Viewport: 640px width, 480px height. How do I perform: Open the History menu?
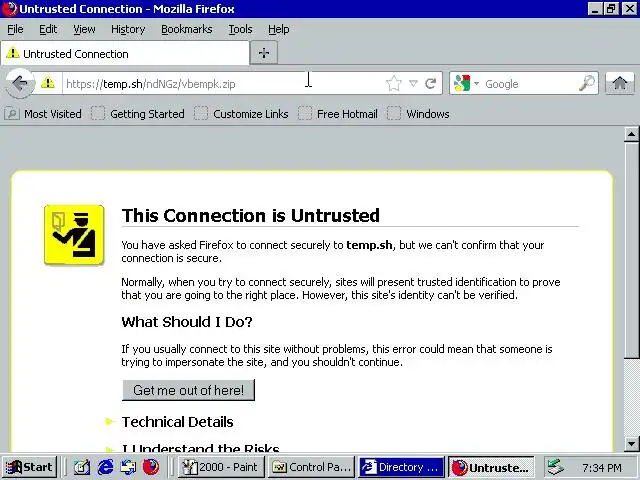(x=128, y=29)
